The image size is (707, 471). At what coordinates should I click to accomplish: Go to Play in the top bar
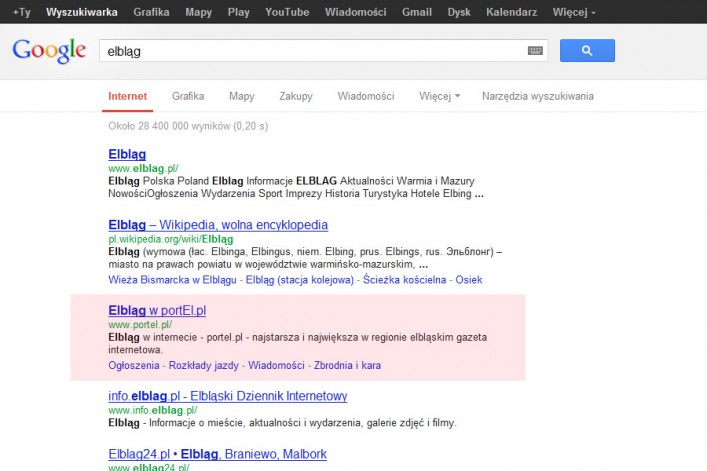click(239, 12)
